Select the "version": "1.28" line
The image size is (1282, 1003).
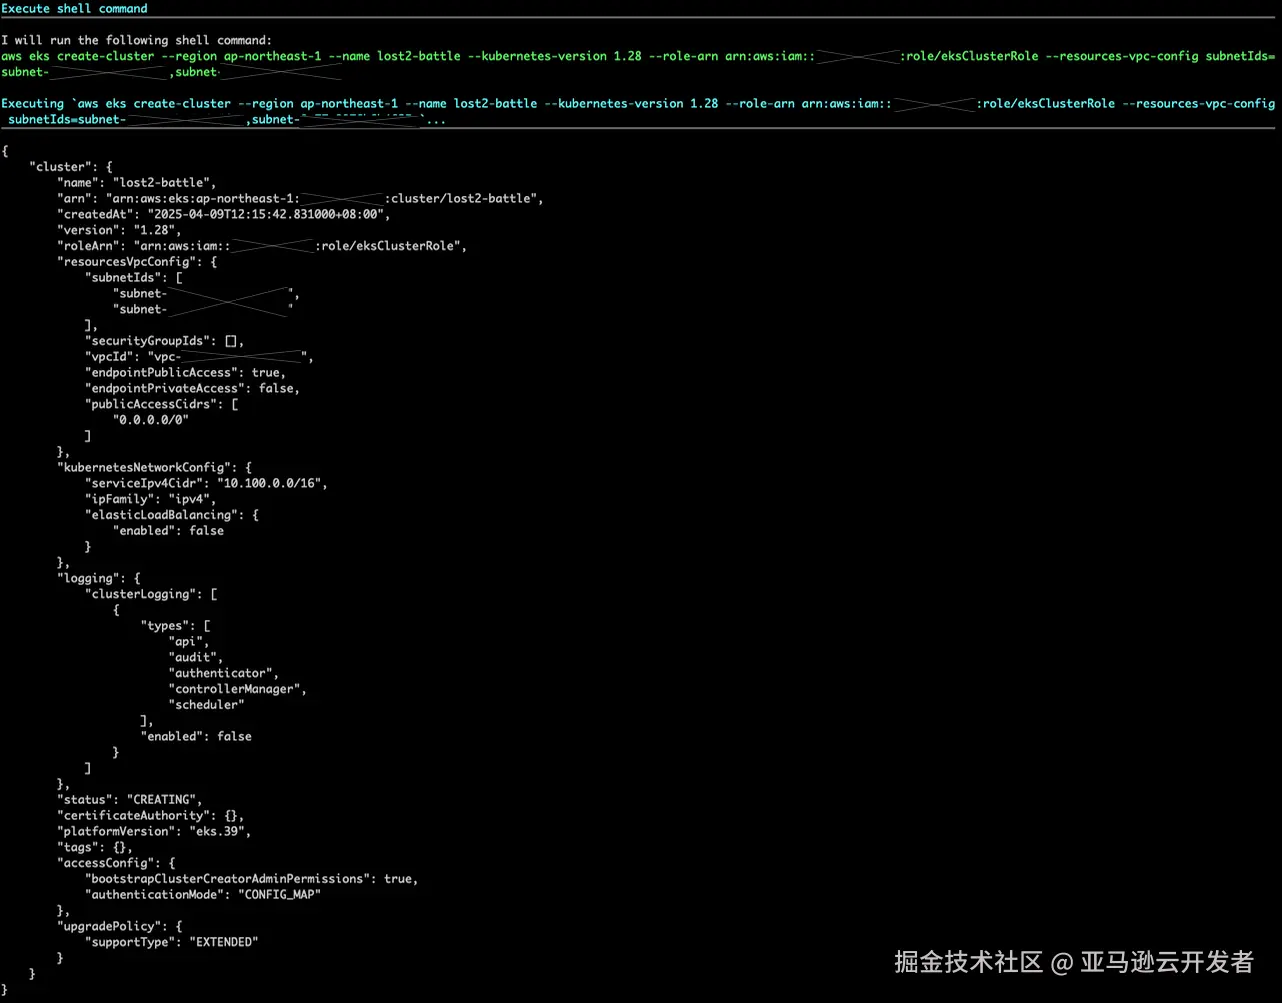click(119, 230)
